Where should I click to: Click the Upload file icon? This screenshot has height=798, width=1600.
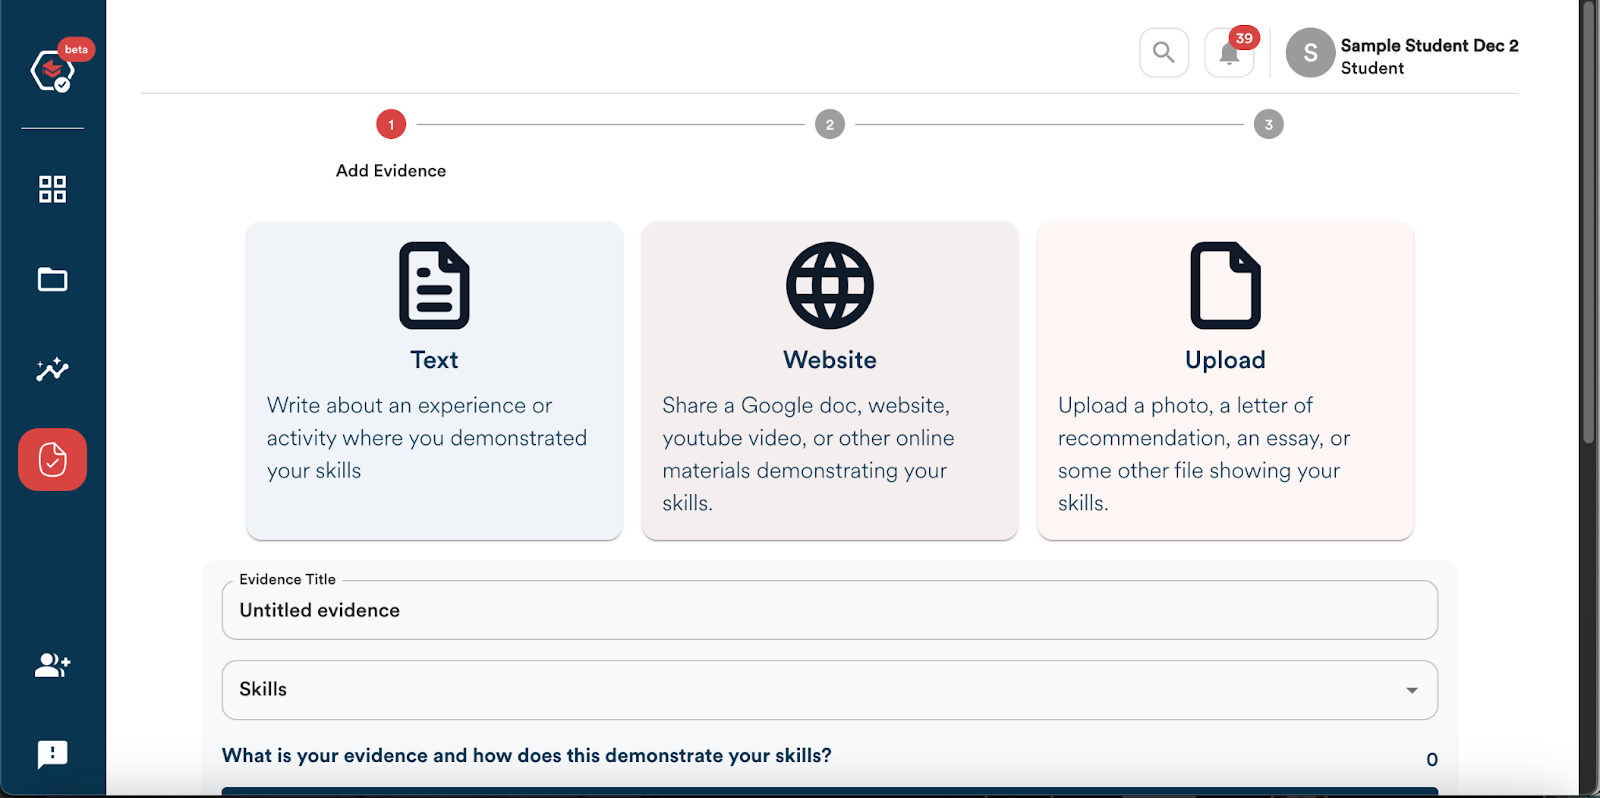[x=1226, y=286]
